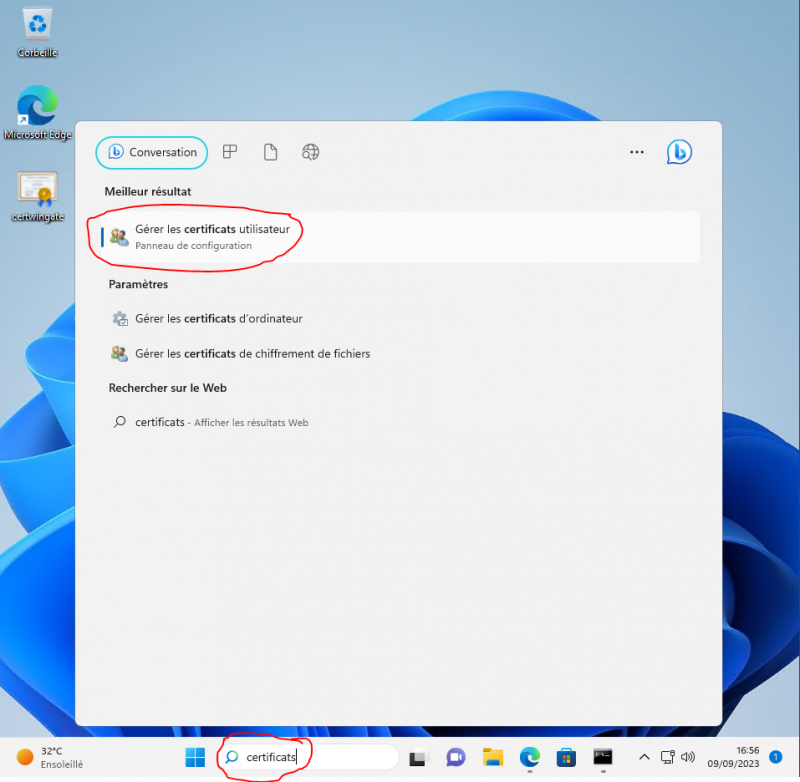Select the Documents search filter icon
The image size is (800, 782).
(x=270, y=152)
